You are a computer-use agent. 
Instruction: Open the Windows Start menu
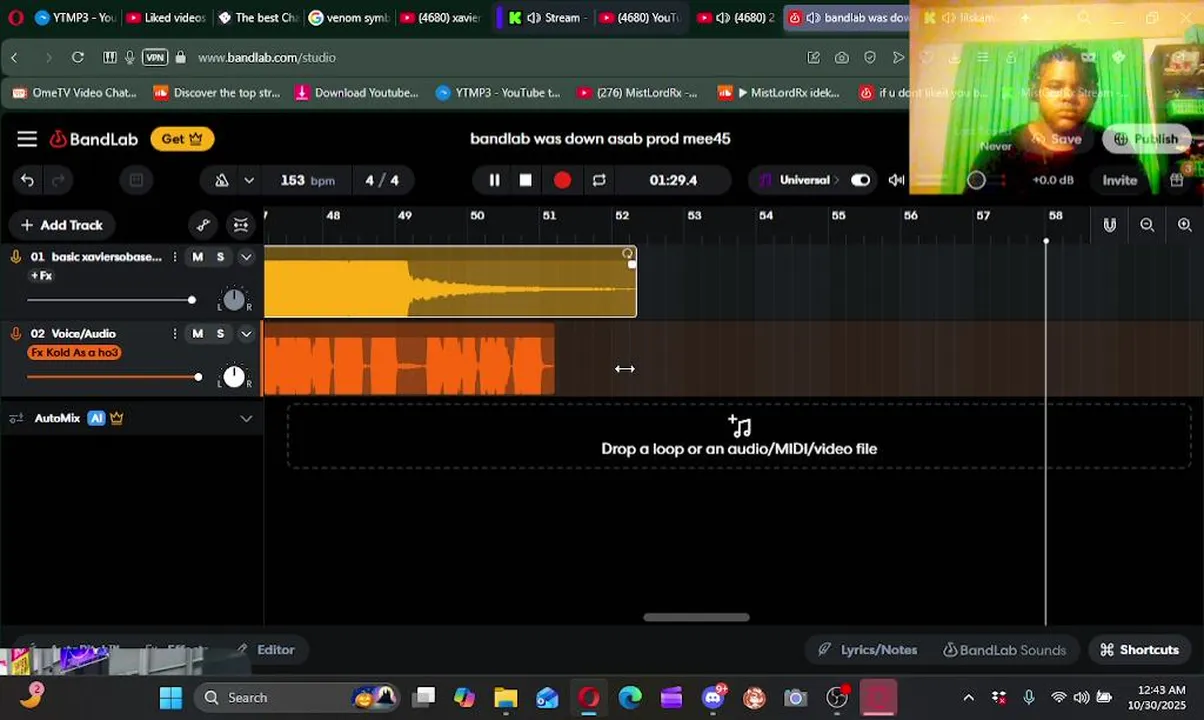tap(171, 698)
